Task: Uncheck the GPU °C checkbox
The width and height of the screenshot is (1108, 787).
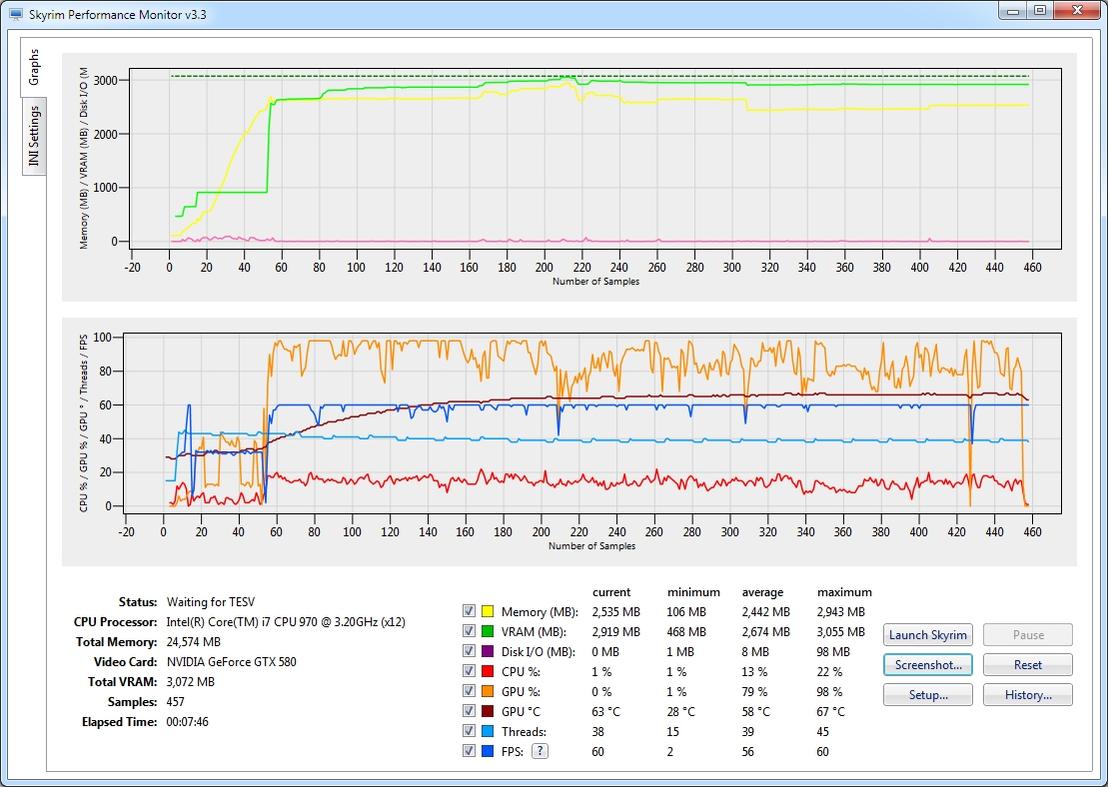Action: (x=469, y=711)
